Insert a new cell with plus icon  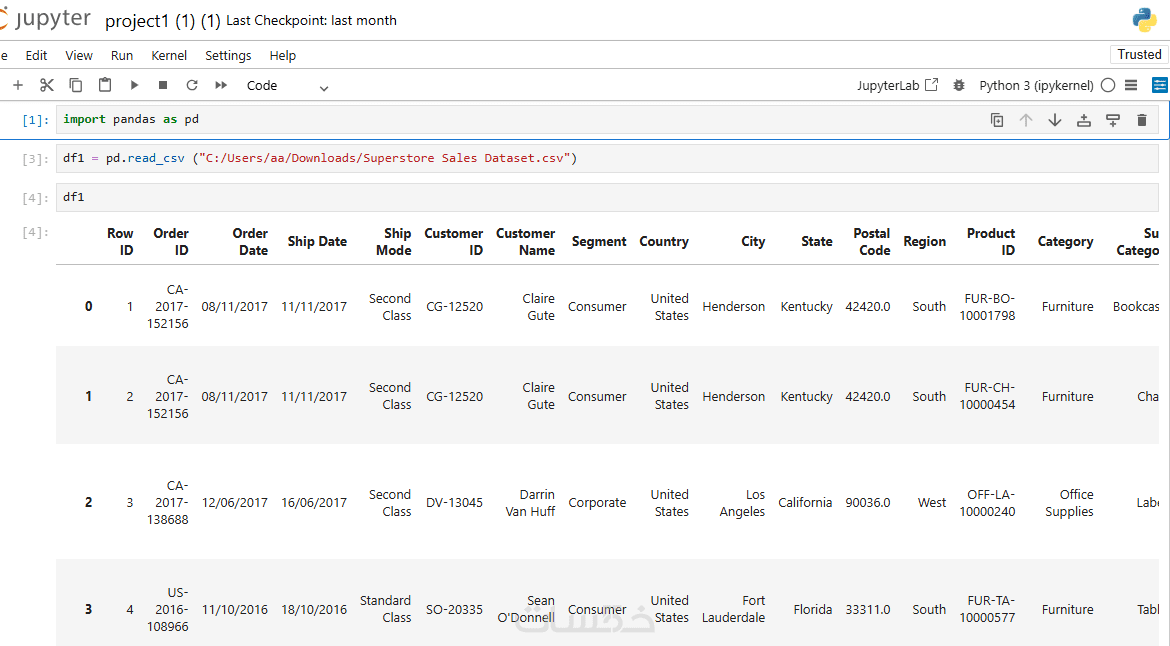[18, 86]
